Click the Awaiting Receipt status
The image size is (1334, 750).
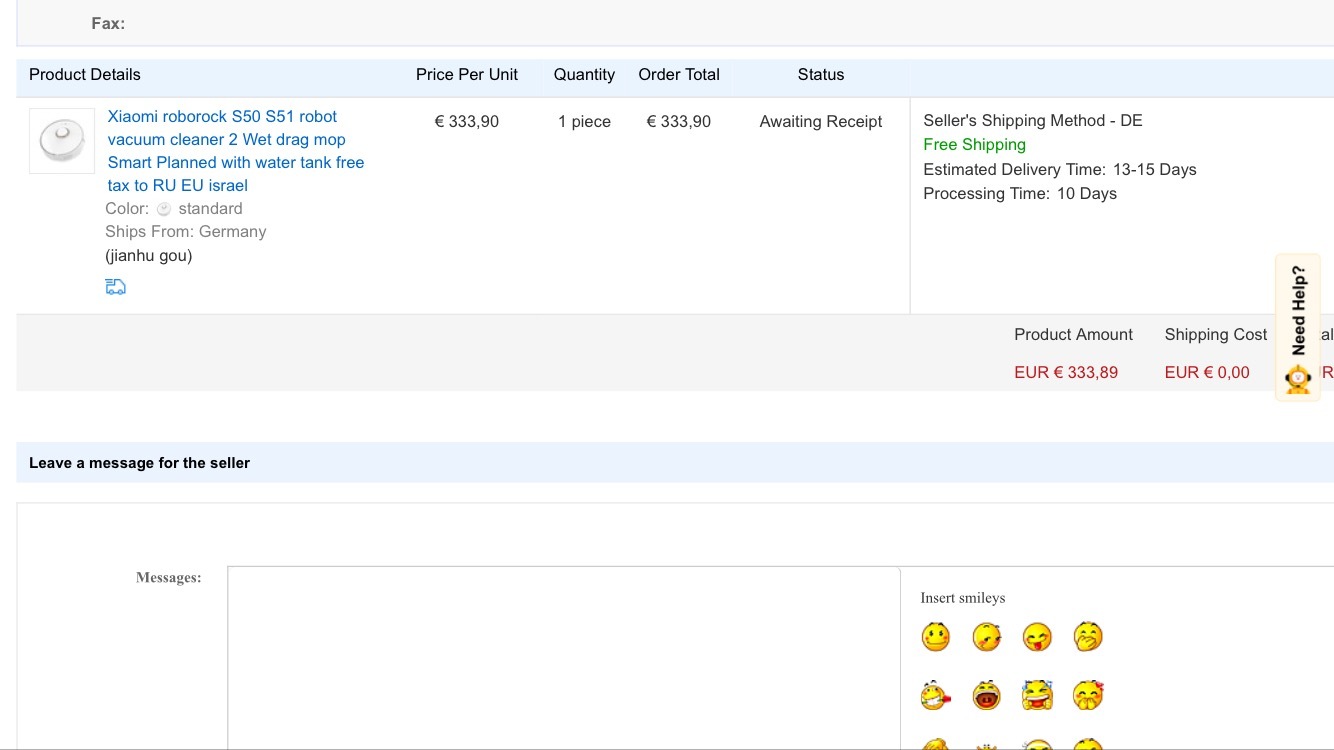pyautogui.click(x=820, y=122)
